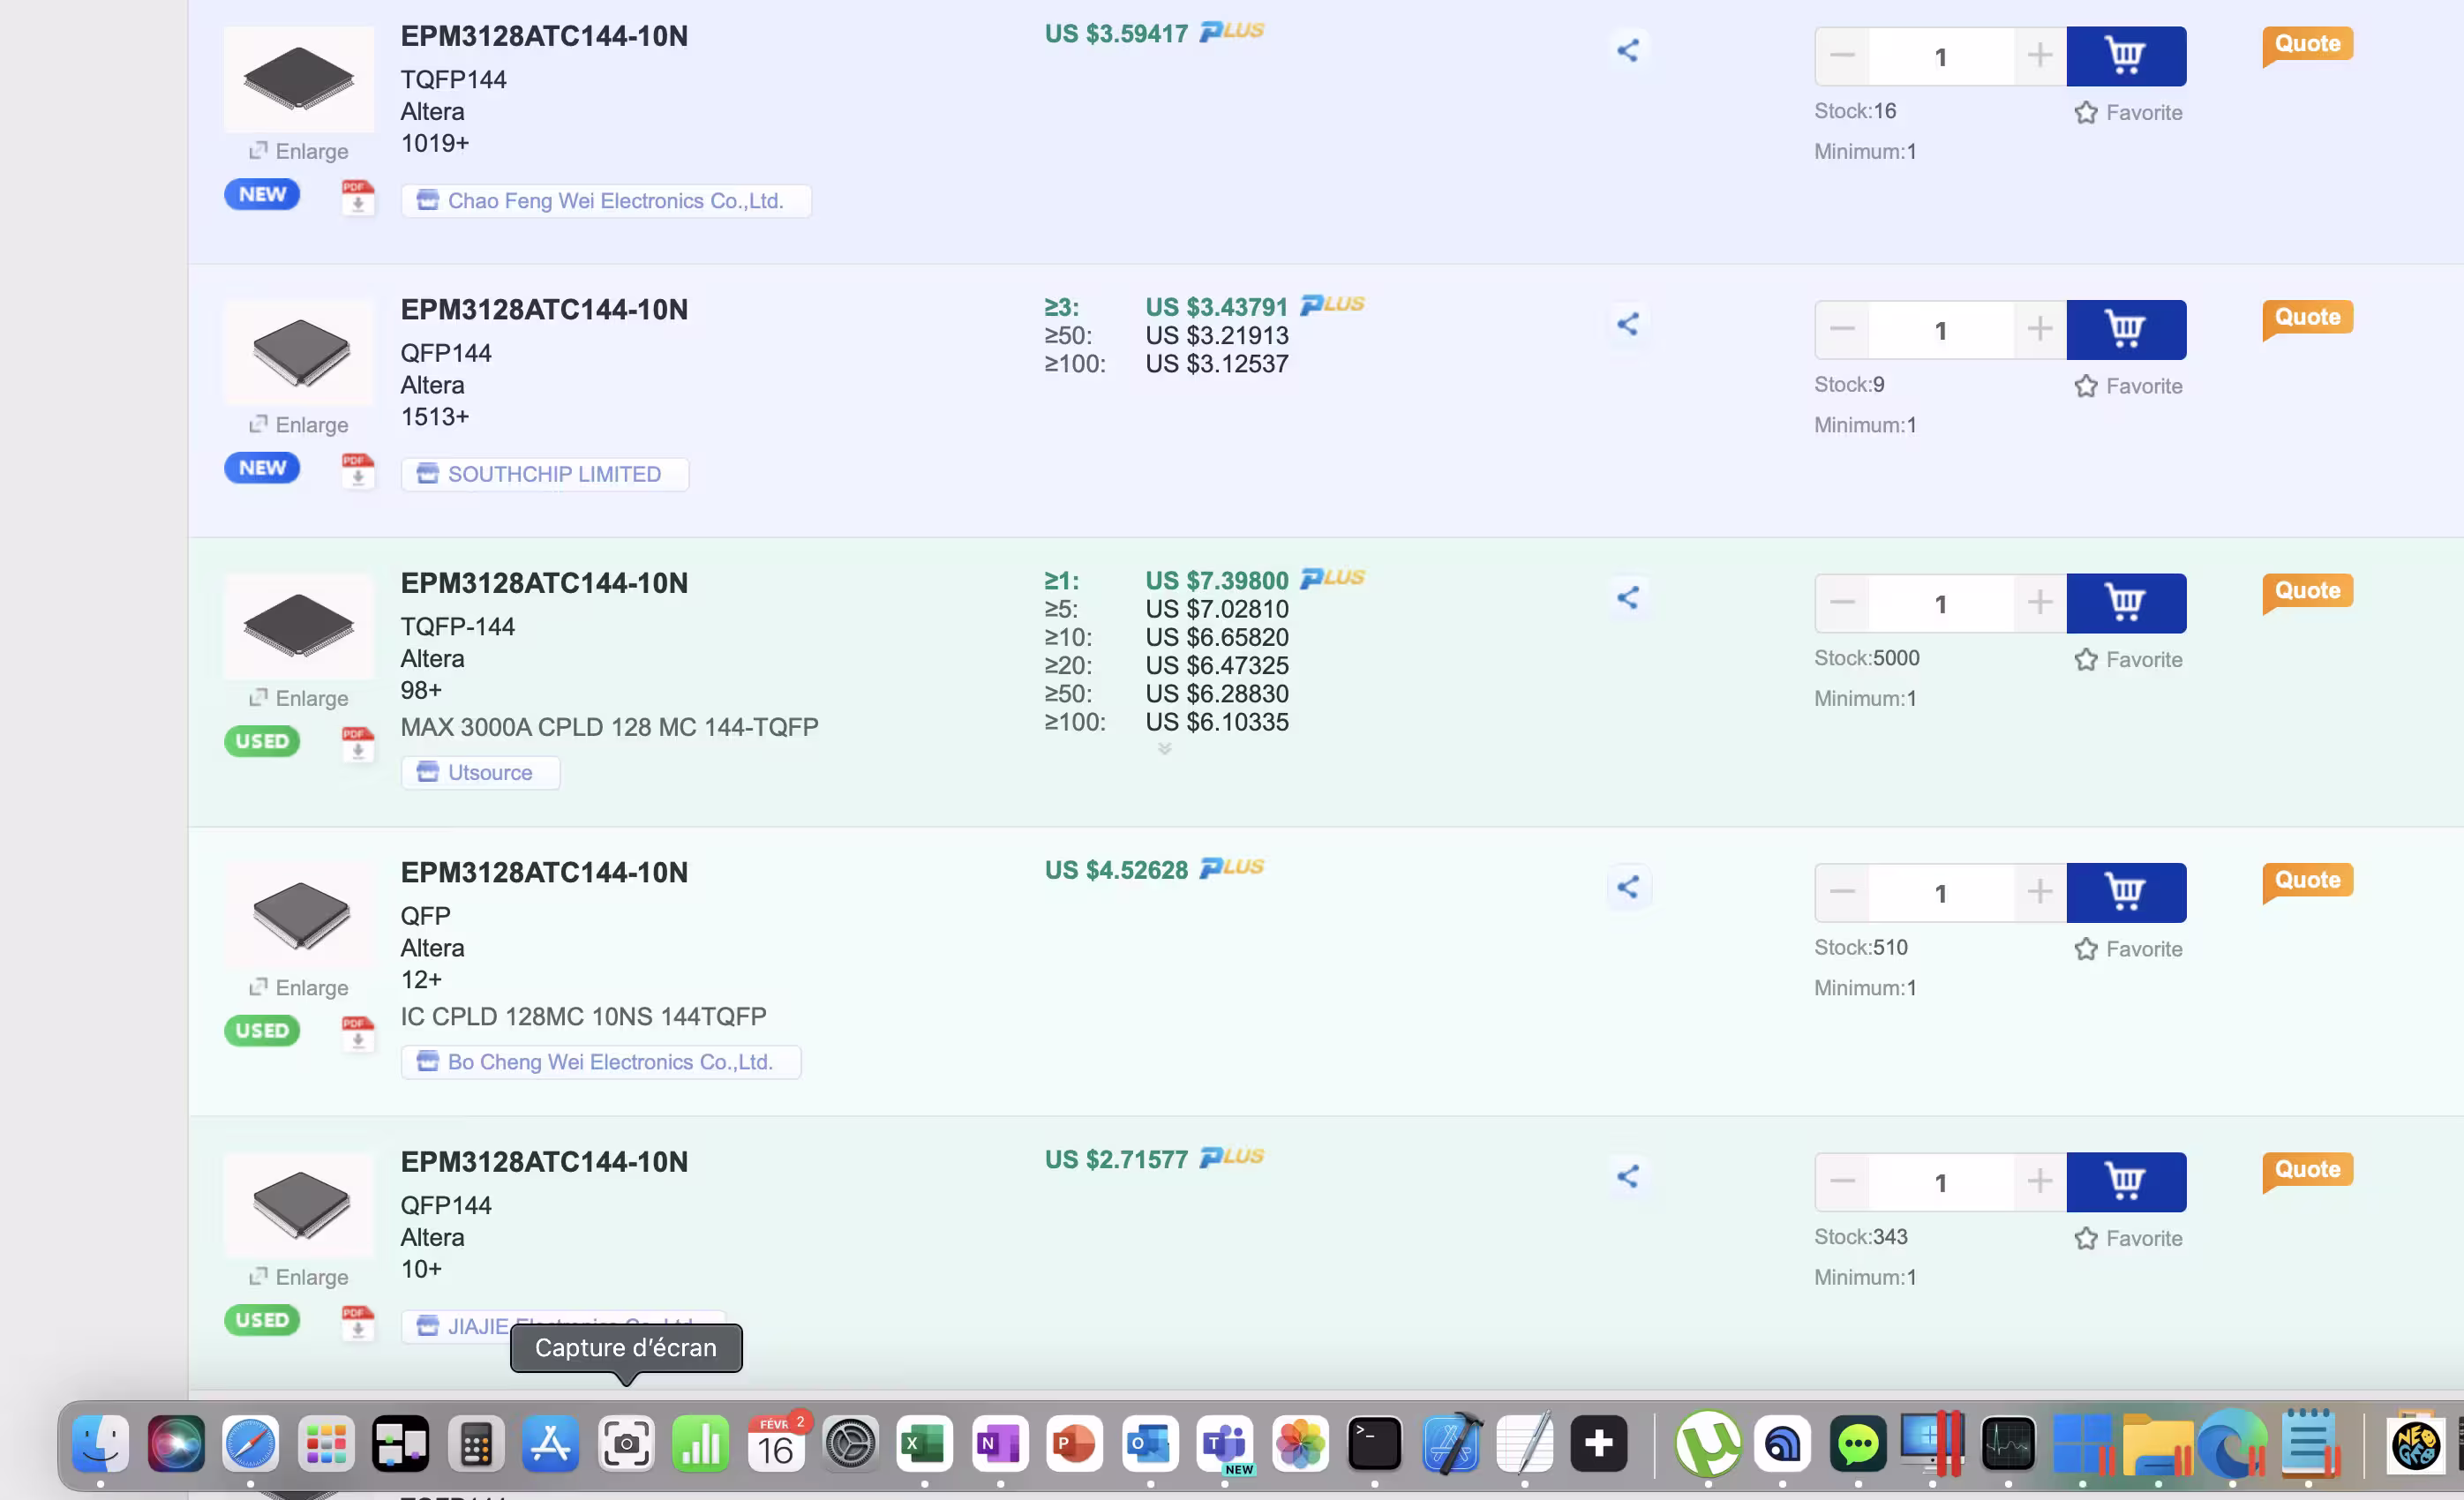The image size is (2464, 1500).
Task: Download the PDF datasheet for Bo Cheng Wei listing
Action: pyautogui.click(x=357, y=1032)
